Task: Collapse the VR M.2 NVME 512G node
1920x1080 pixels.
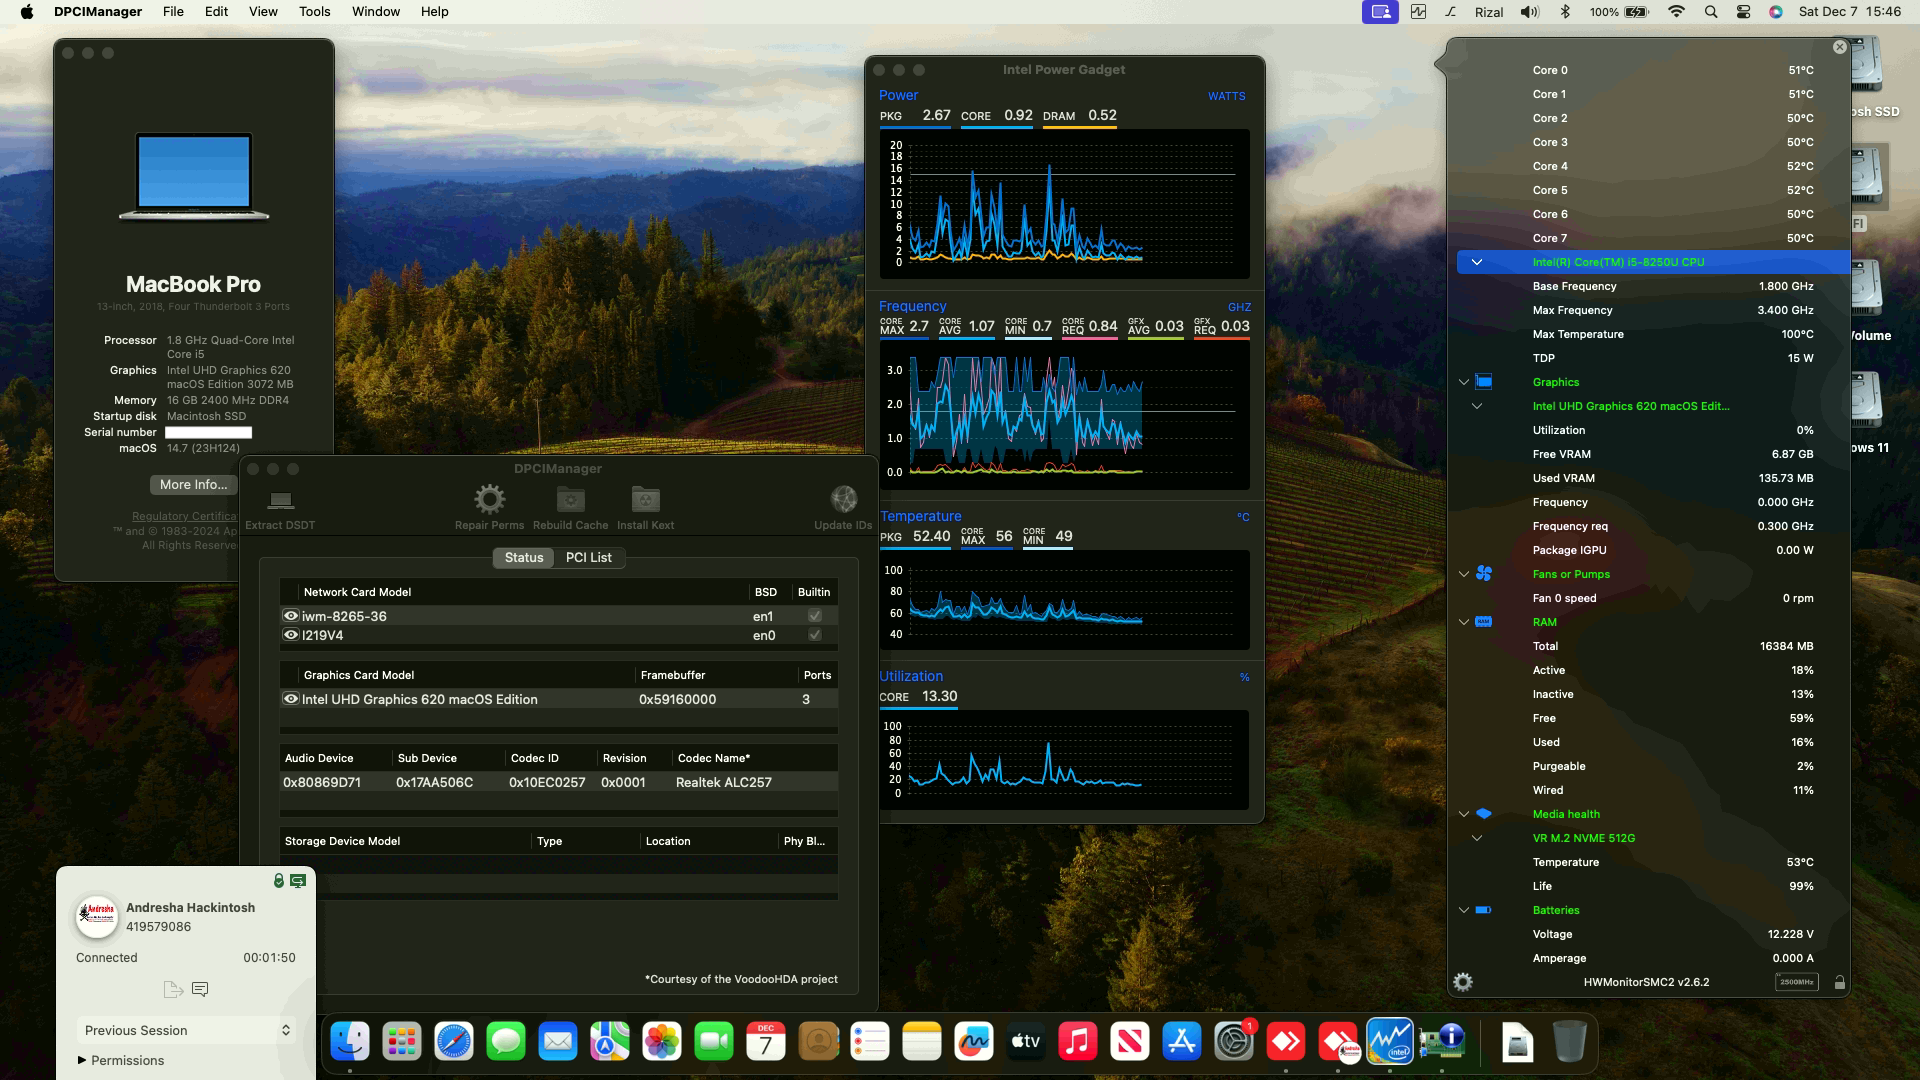Action: (x=1476, y=838)
